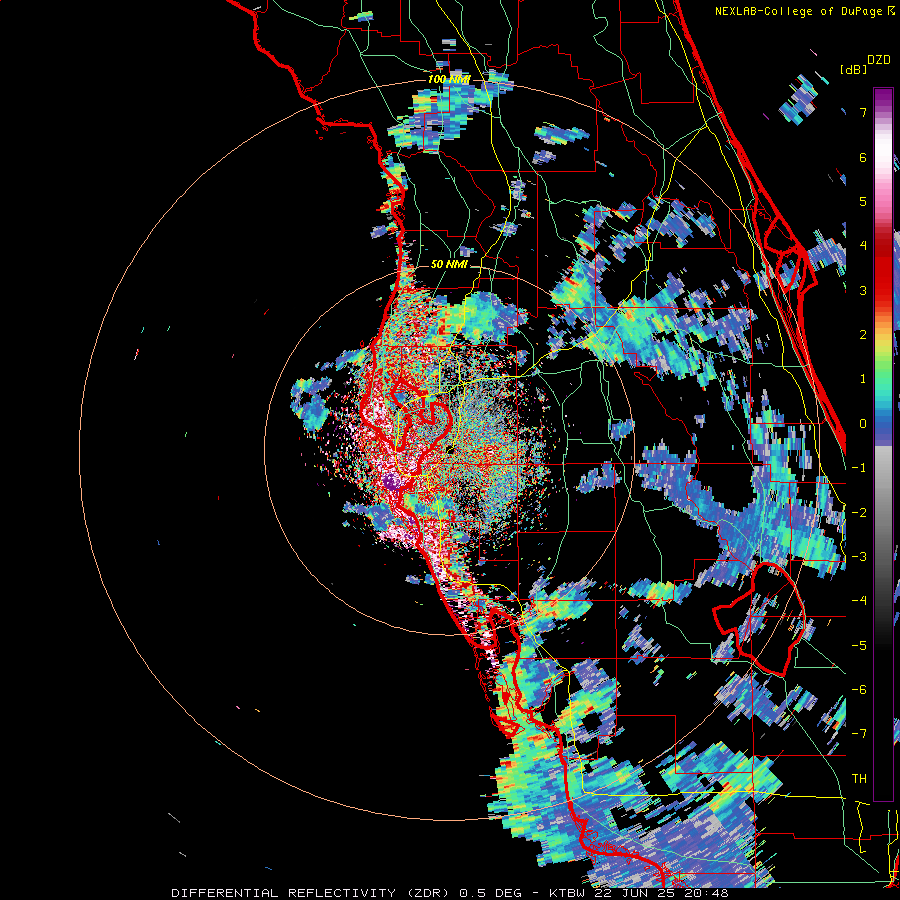Click the color scale value 6
Image resolution: width=900 pixels, height=900 pixels.
[863, 157]
